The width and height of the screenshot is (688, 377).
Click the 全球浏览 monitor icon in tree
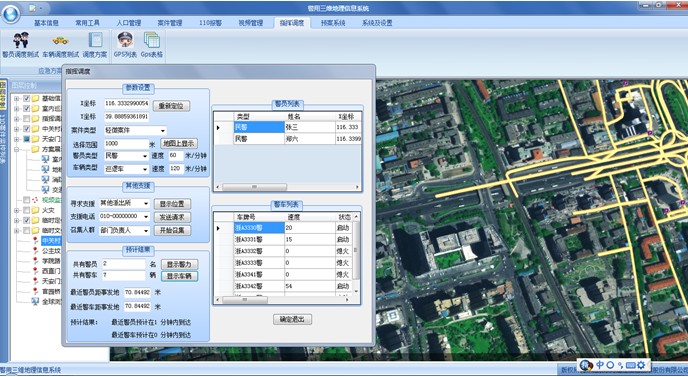[x=35, y=302]
